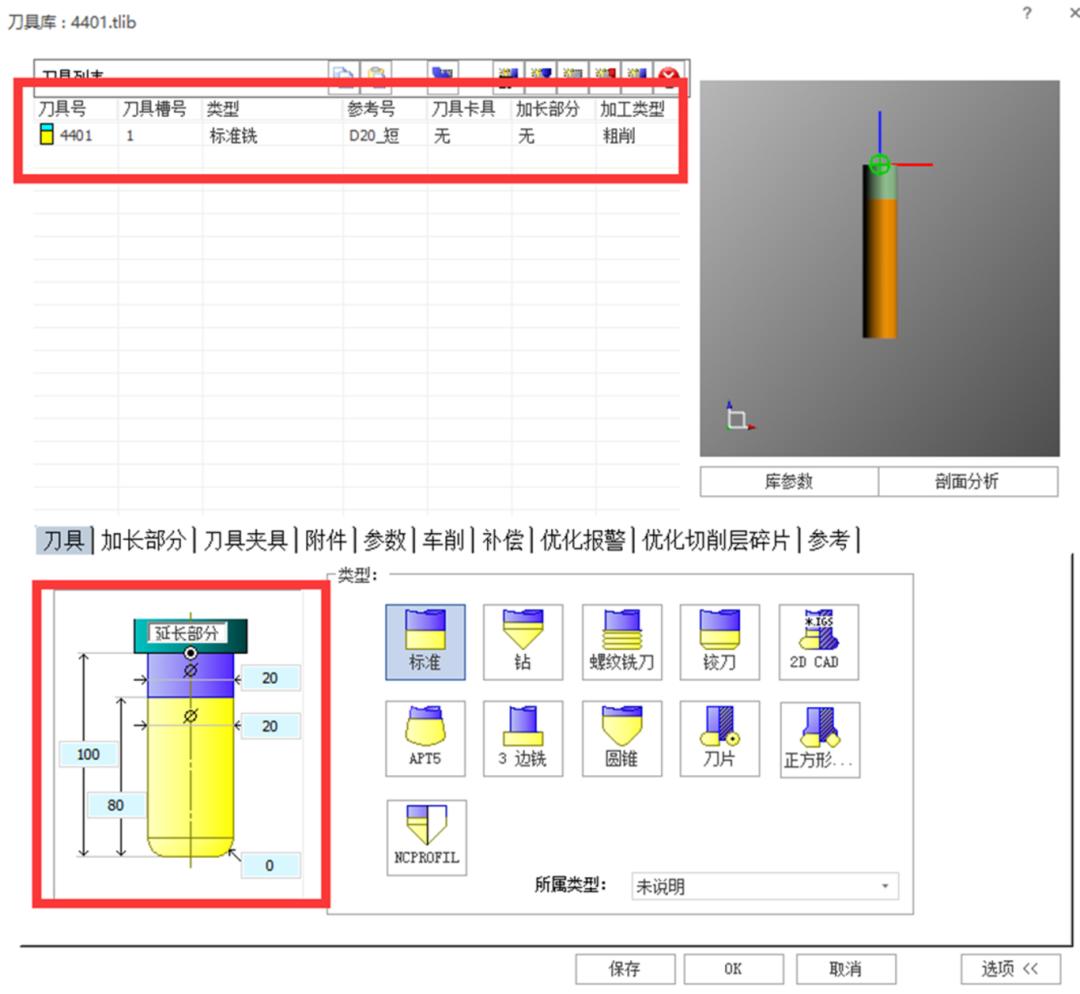This screenshot has height=994, width=1080.
Task: Click the 加工类型 column header
Action: point(632,109)
